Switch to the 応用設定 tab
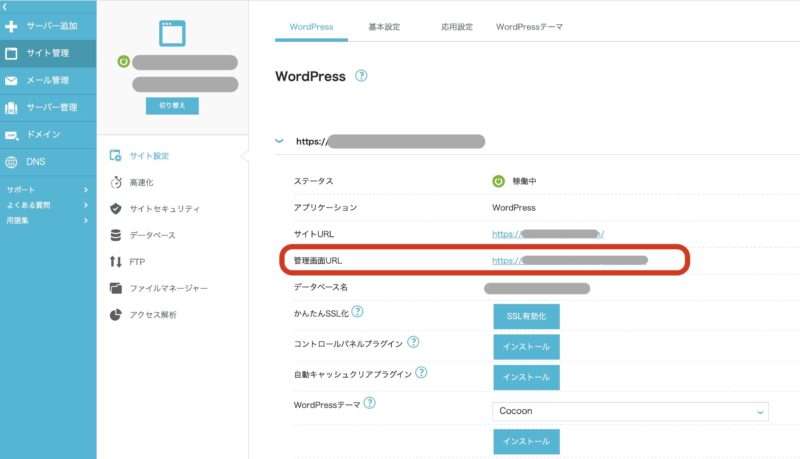800x459 pixels. click(457, 27)
